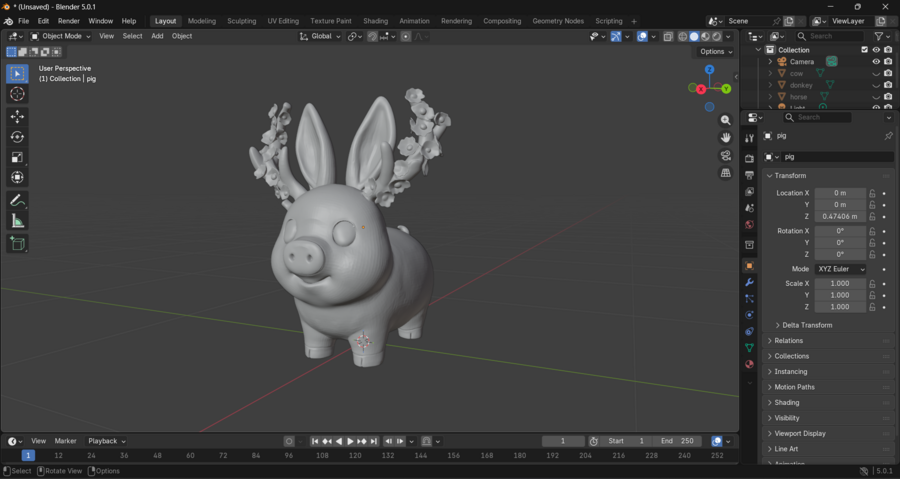Open the Modifiers wrench properties tab
900x479 pixels.
coord(749,283)
